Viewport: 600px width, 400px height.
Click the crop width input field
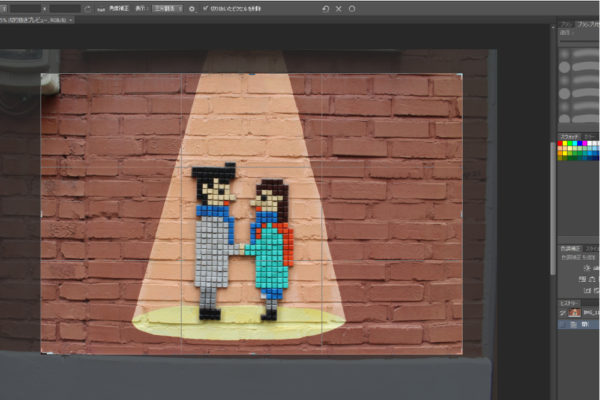[x=24, y=8]
